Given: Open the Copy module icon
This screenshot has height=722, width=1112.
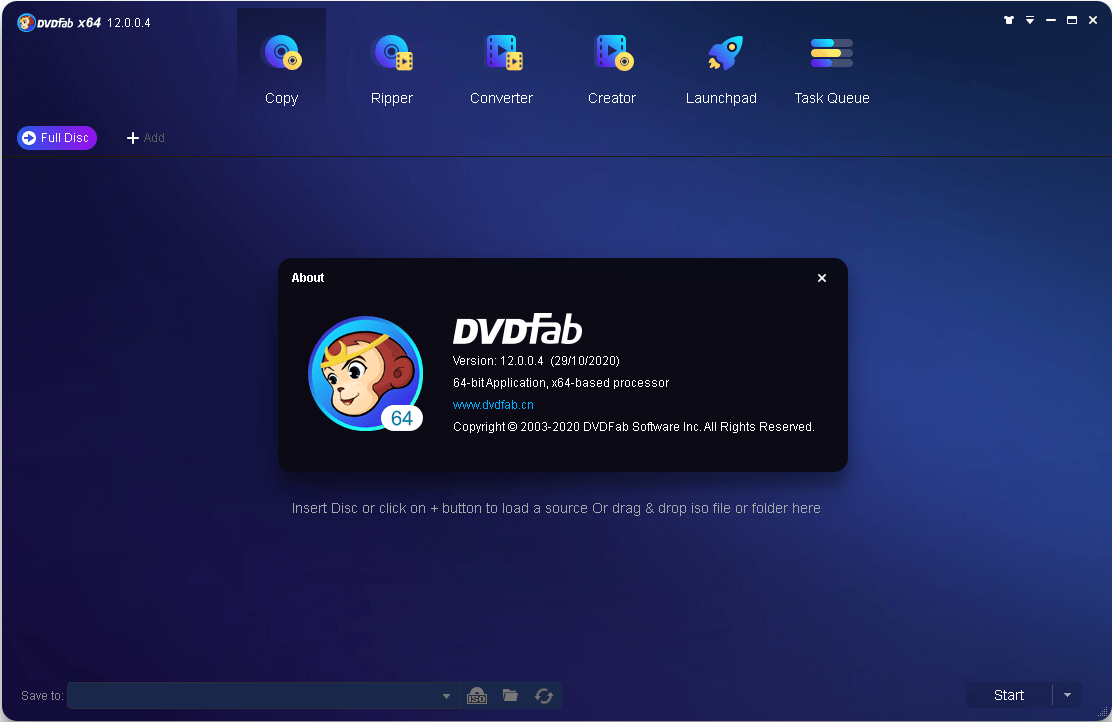Looking at the screenshot, I should (282, 53).
